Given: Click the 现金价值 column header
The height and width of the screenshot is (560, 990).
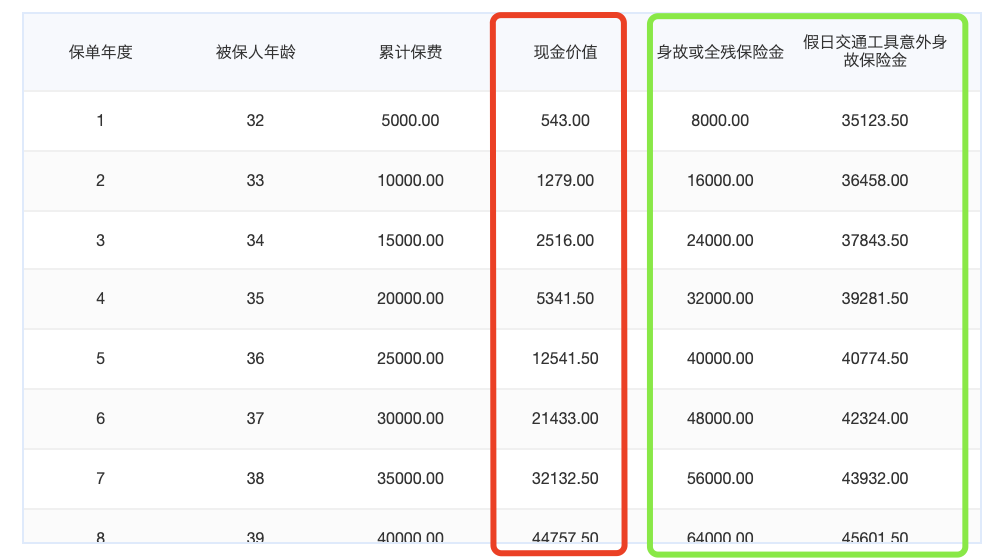Looking at the screenshot, I should [x=565, y=52].
